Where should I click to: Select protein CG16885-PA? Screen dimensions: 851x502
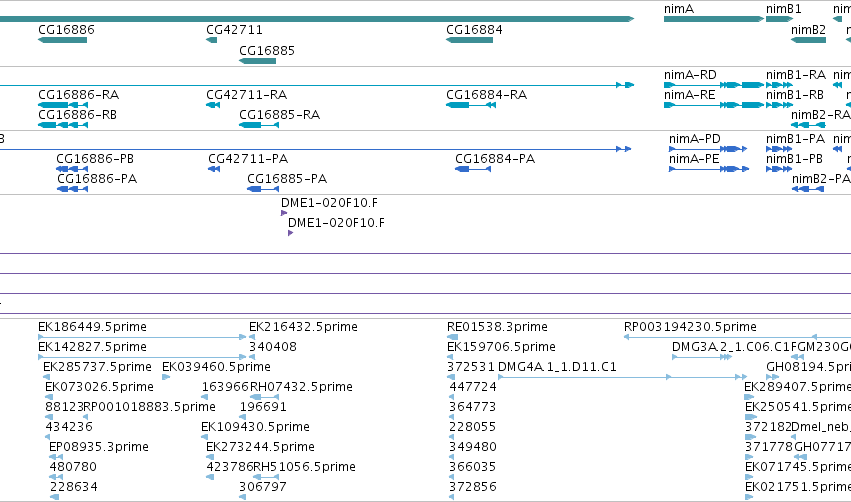[x=287, y=179]
